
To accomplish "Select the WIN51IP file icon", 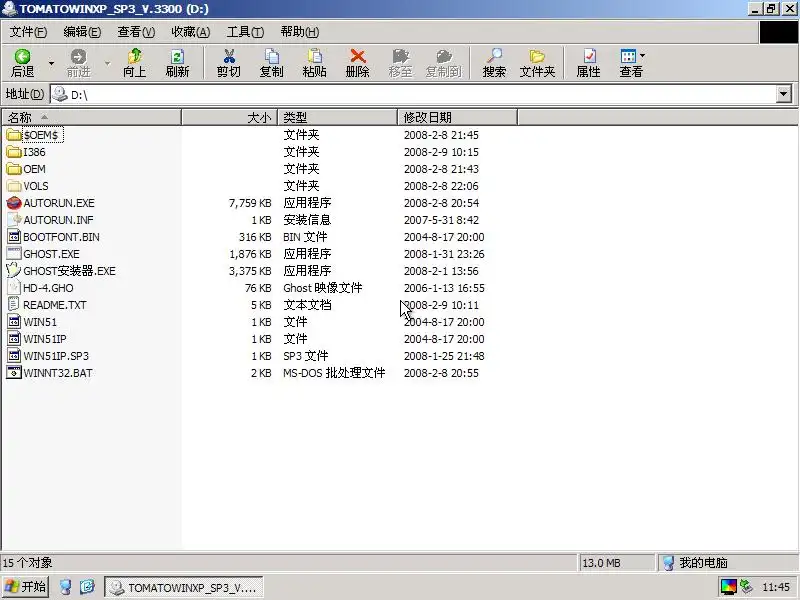I will click(x=14, y=339).
